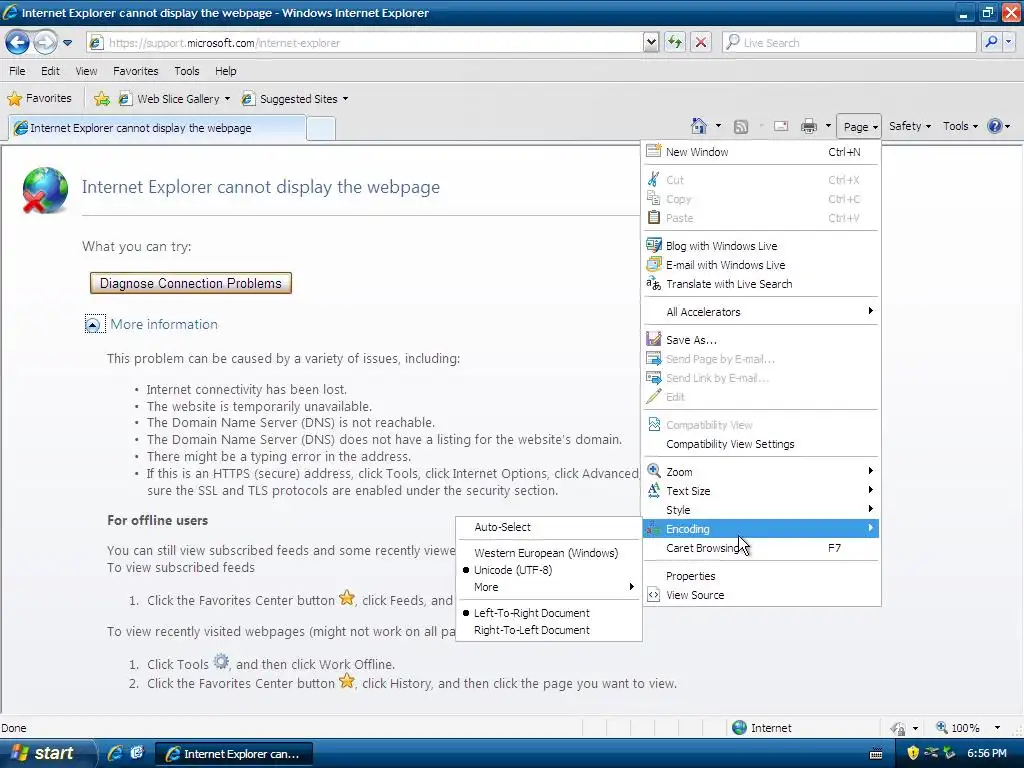This screenshot has width=1024, height=768.
Task: Open the View menu
Action: pos(86,71)
